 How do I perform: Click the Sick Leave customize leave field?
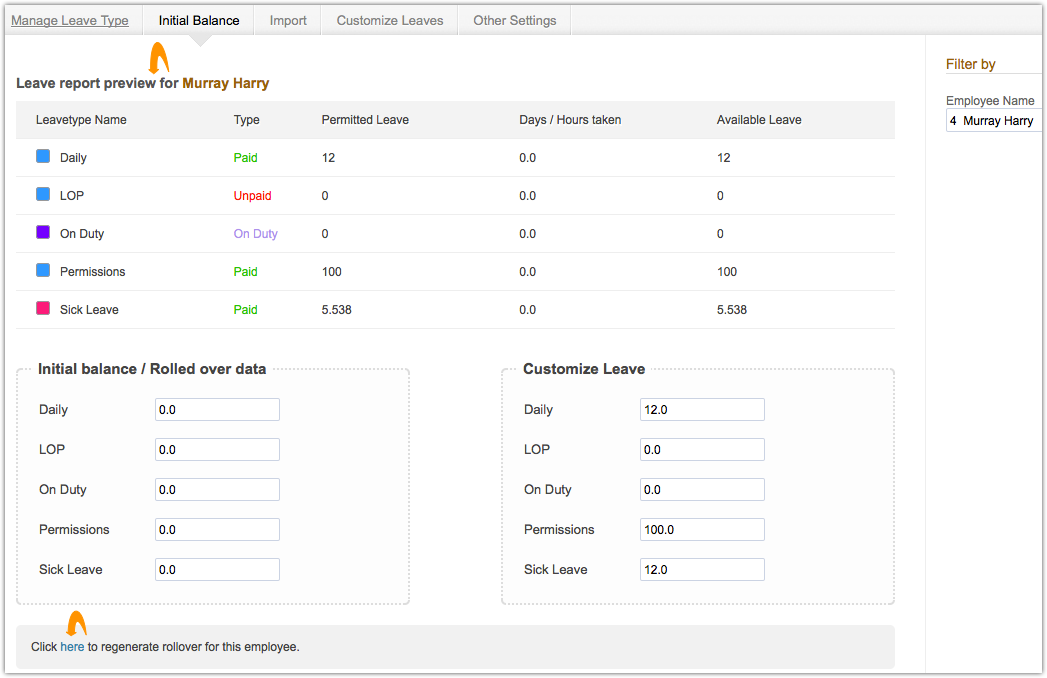tap(702, 570)
